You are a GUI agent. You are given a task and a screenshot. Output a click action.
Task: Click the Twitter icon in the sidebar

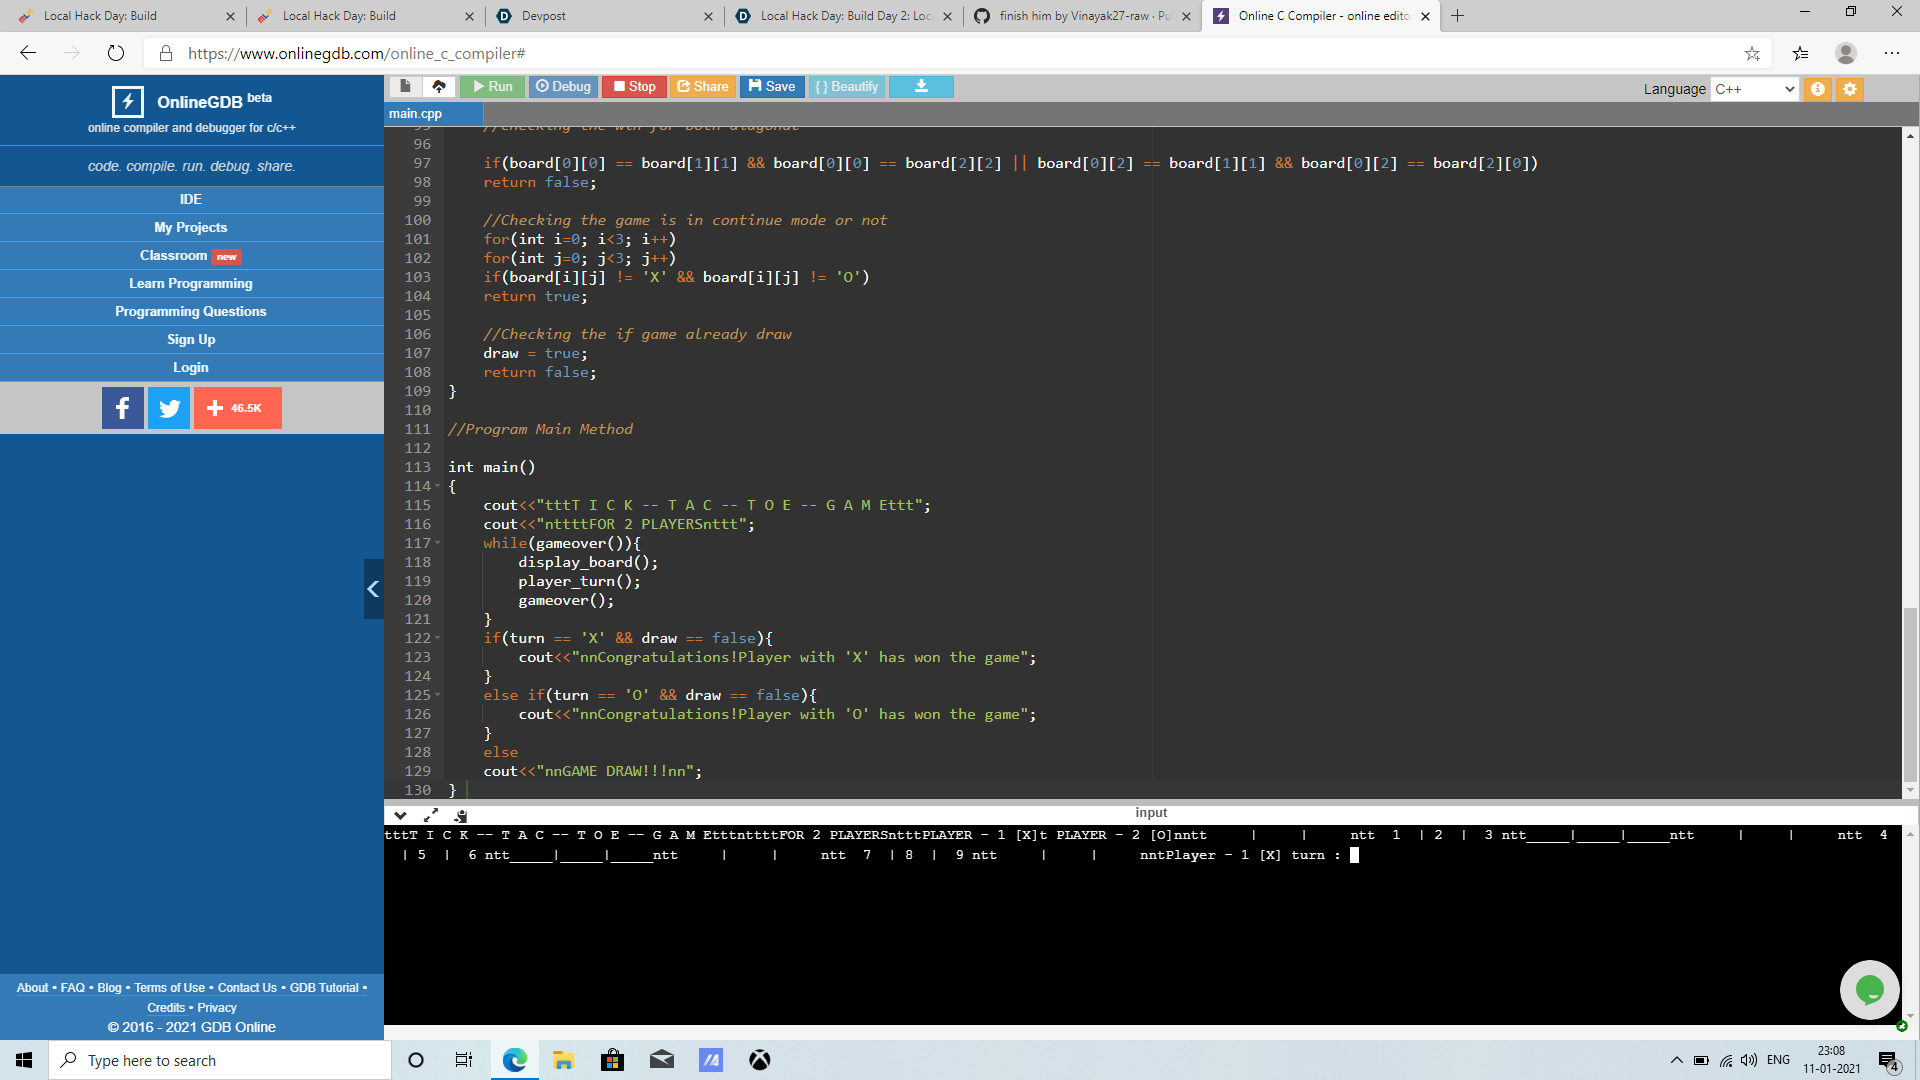[x=168, y=407]
